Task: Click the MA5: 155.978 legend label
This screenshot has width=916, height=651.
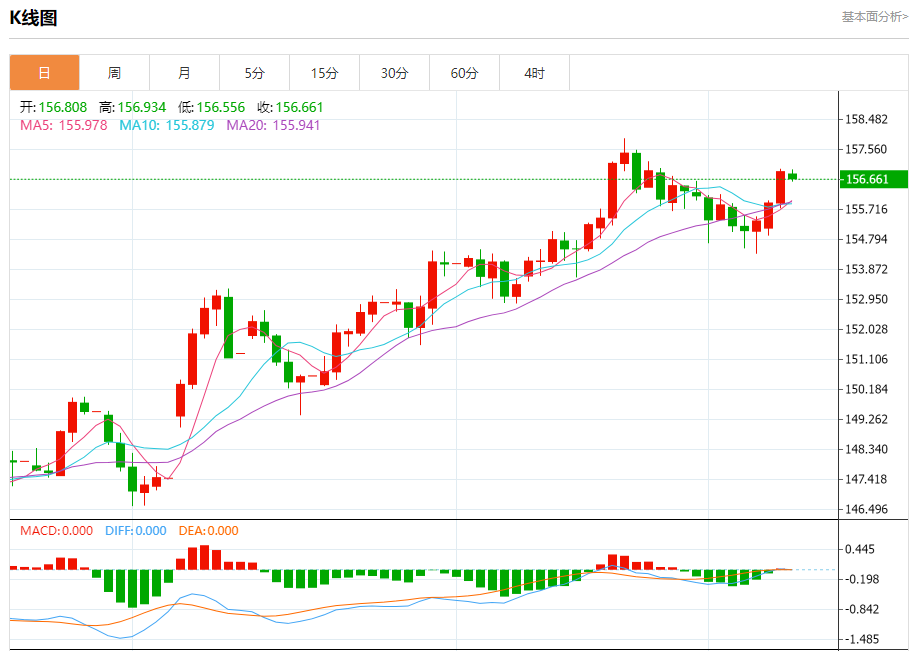Action: click(x=63, y=125)
